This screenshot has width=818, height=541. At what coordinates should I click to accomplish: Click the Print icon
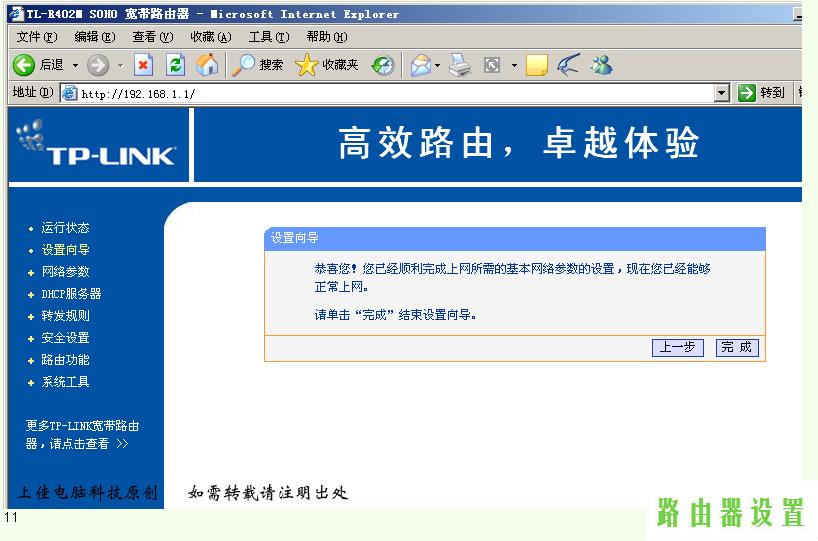(x=460, y=65)
